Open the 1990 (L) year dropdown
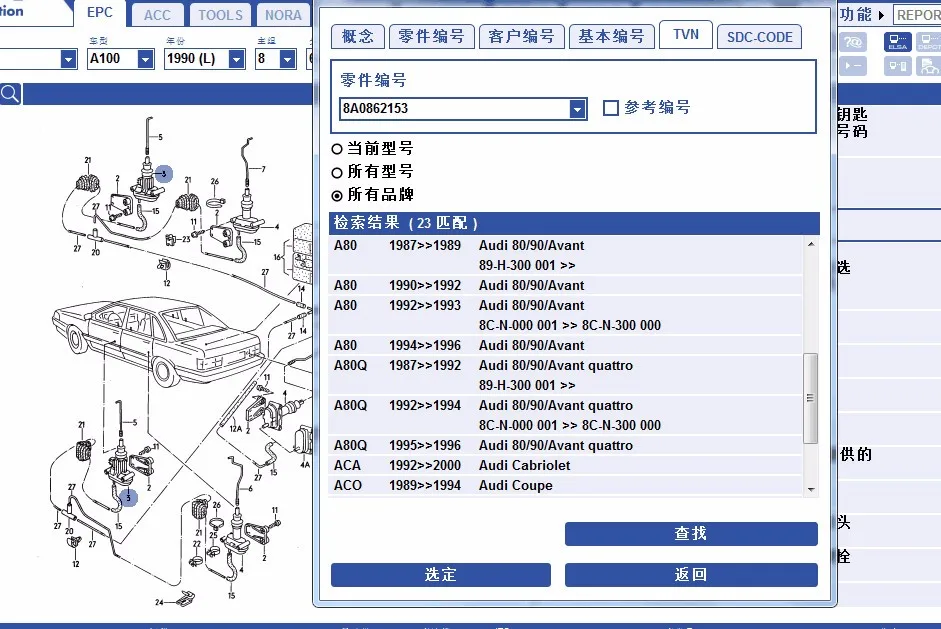The height and width of the screenshot is (629, 941). pos(237,59)
